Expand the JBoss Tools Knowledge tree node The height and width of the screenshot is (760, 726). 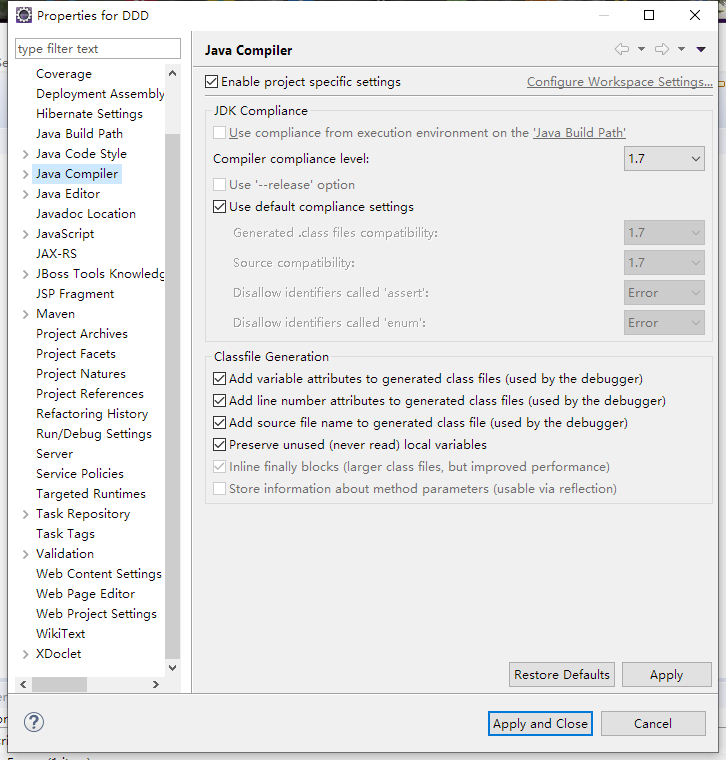click(26, 274)
